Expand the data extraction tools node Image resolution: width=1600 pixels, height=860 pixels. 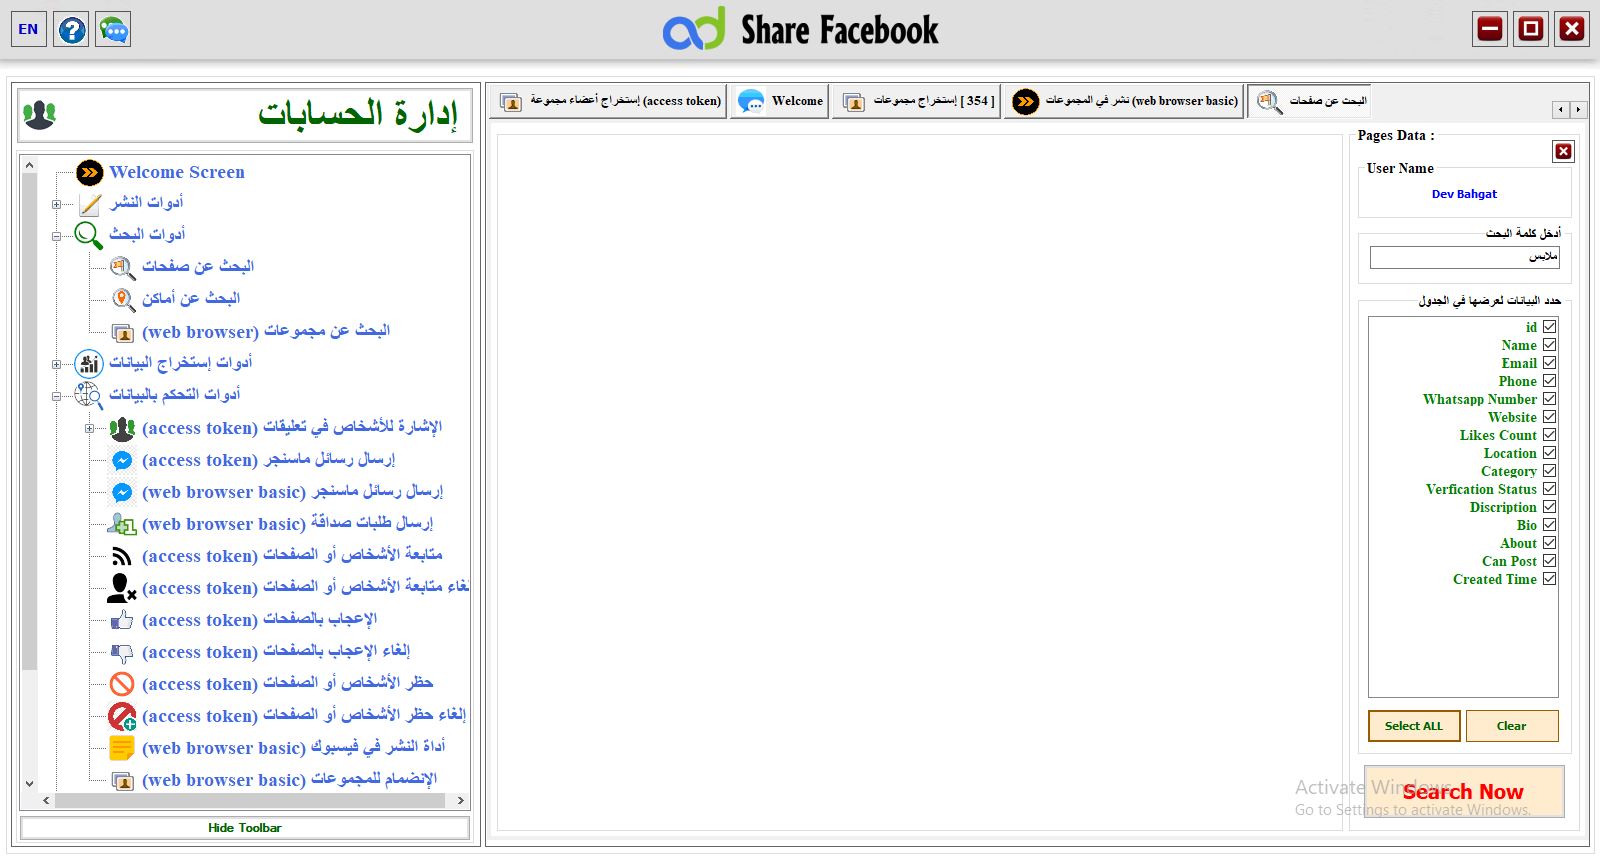[56, 364]
